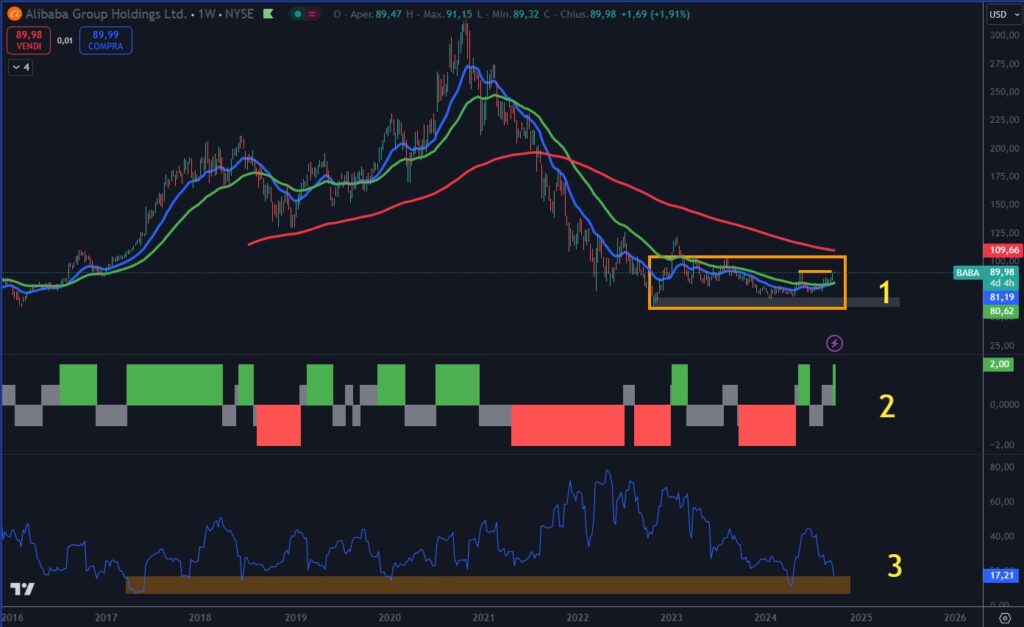The image size is (1024, 627).
Task: Click the red 109,66 moving average price label
Action: coord(1002,249)
